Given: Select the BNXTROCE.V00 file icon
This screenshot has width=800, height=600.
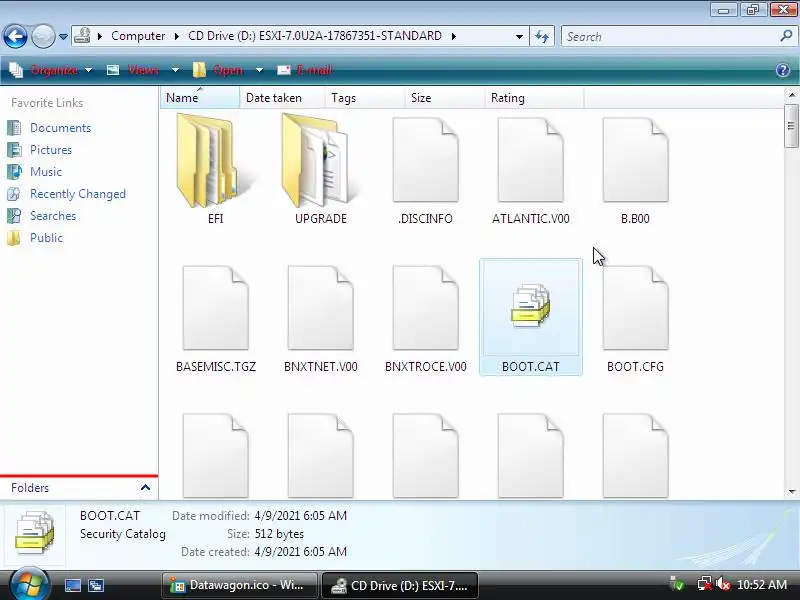Looking at the screenshot, I should pos(426,308).
